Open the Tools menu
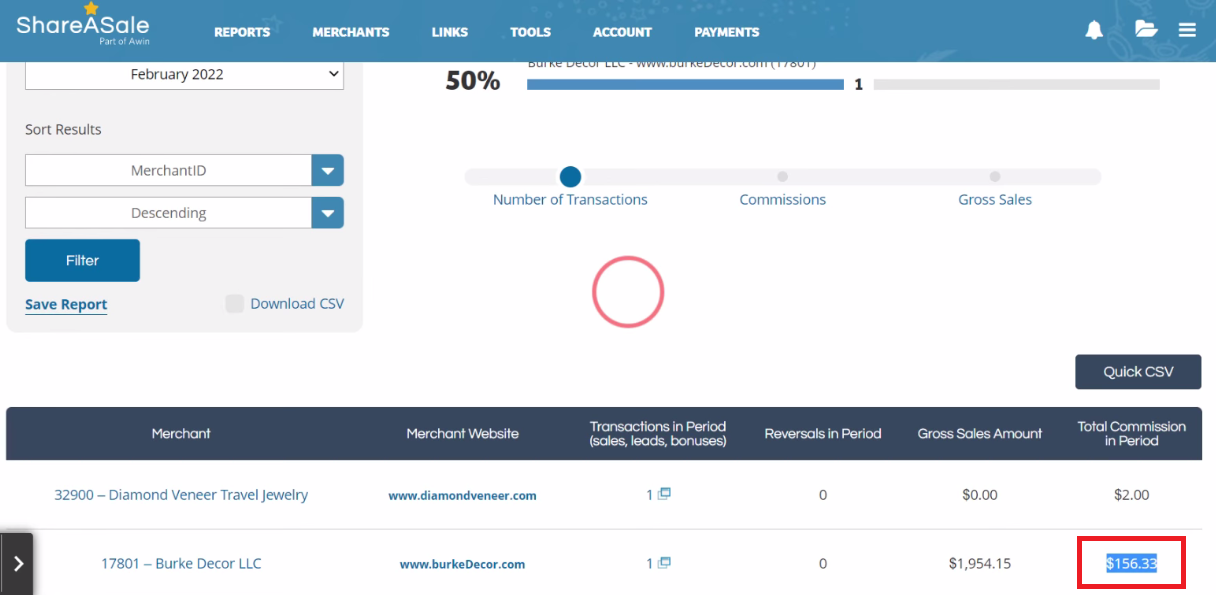 [531, 32]
